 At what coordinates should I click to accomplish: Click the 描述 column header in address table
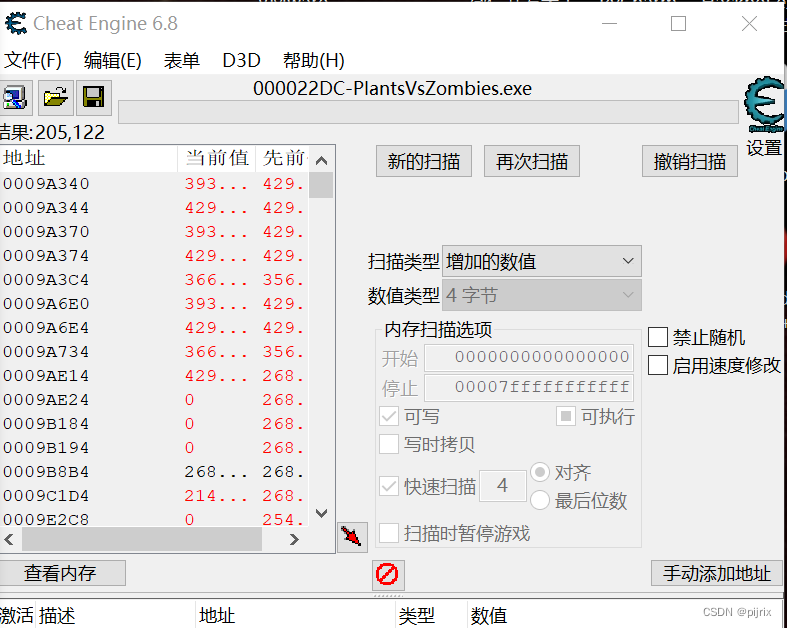[x=115, y=615]
